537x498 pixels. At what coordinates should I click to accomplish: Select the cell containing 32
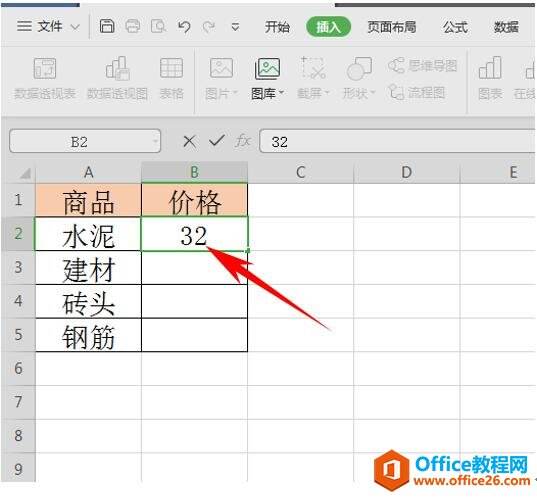pos(194,234)
